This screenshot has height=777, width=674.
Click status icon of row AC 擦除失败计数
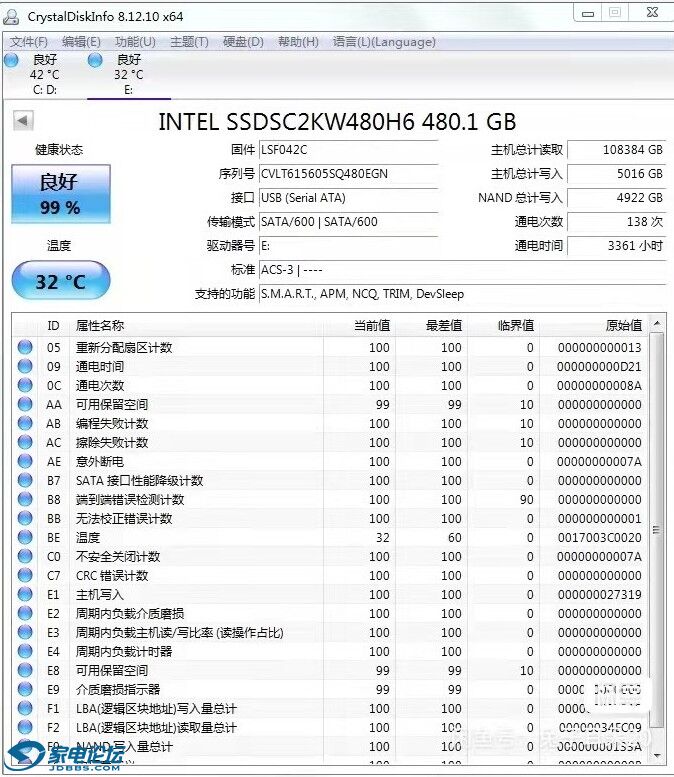click(x=25, y=442)
